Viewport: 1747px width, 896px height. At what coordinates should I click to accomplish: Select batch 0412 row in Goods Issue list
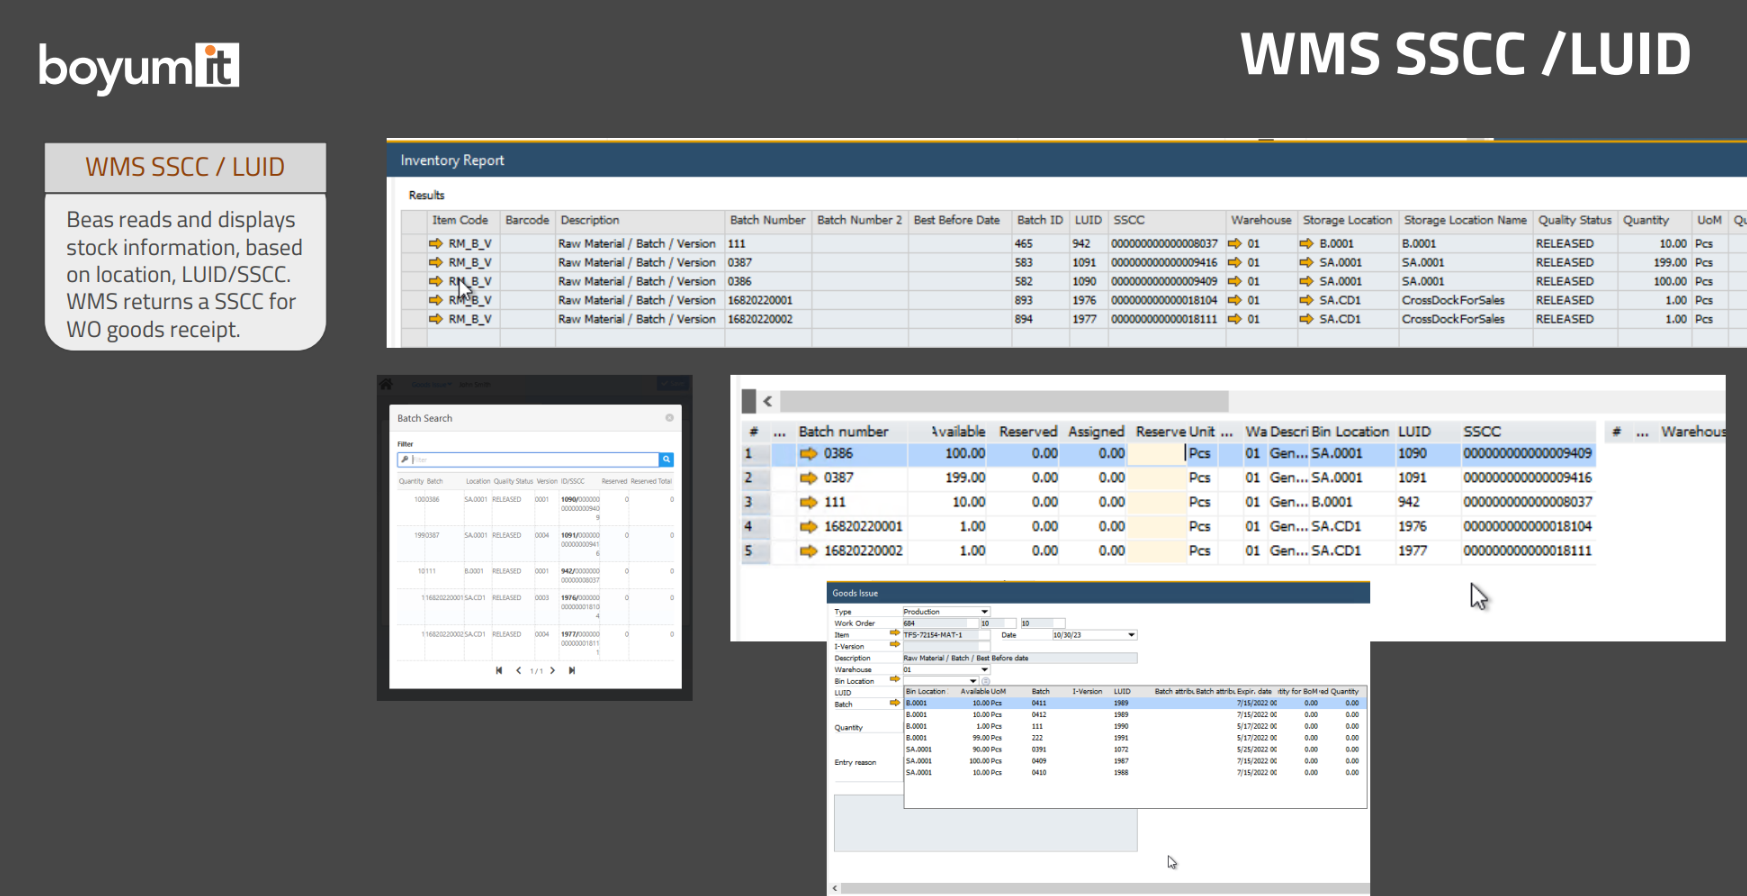tap(1135, 714)
